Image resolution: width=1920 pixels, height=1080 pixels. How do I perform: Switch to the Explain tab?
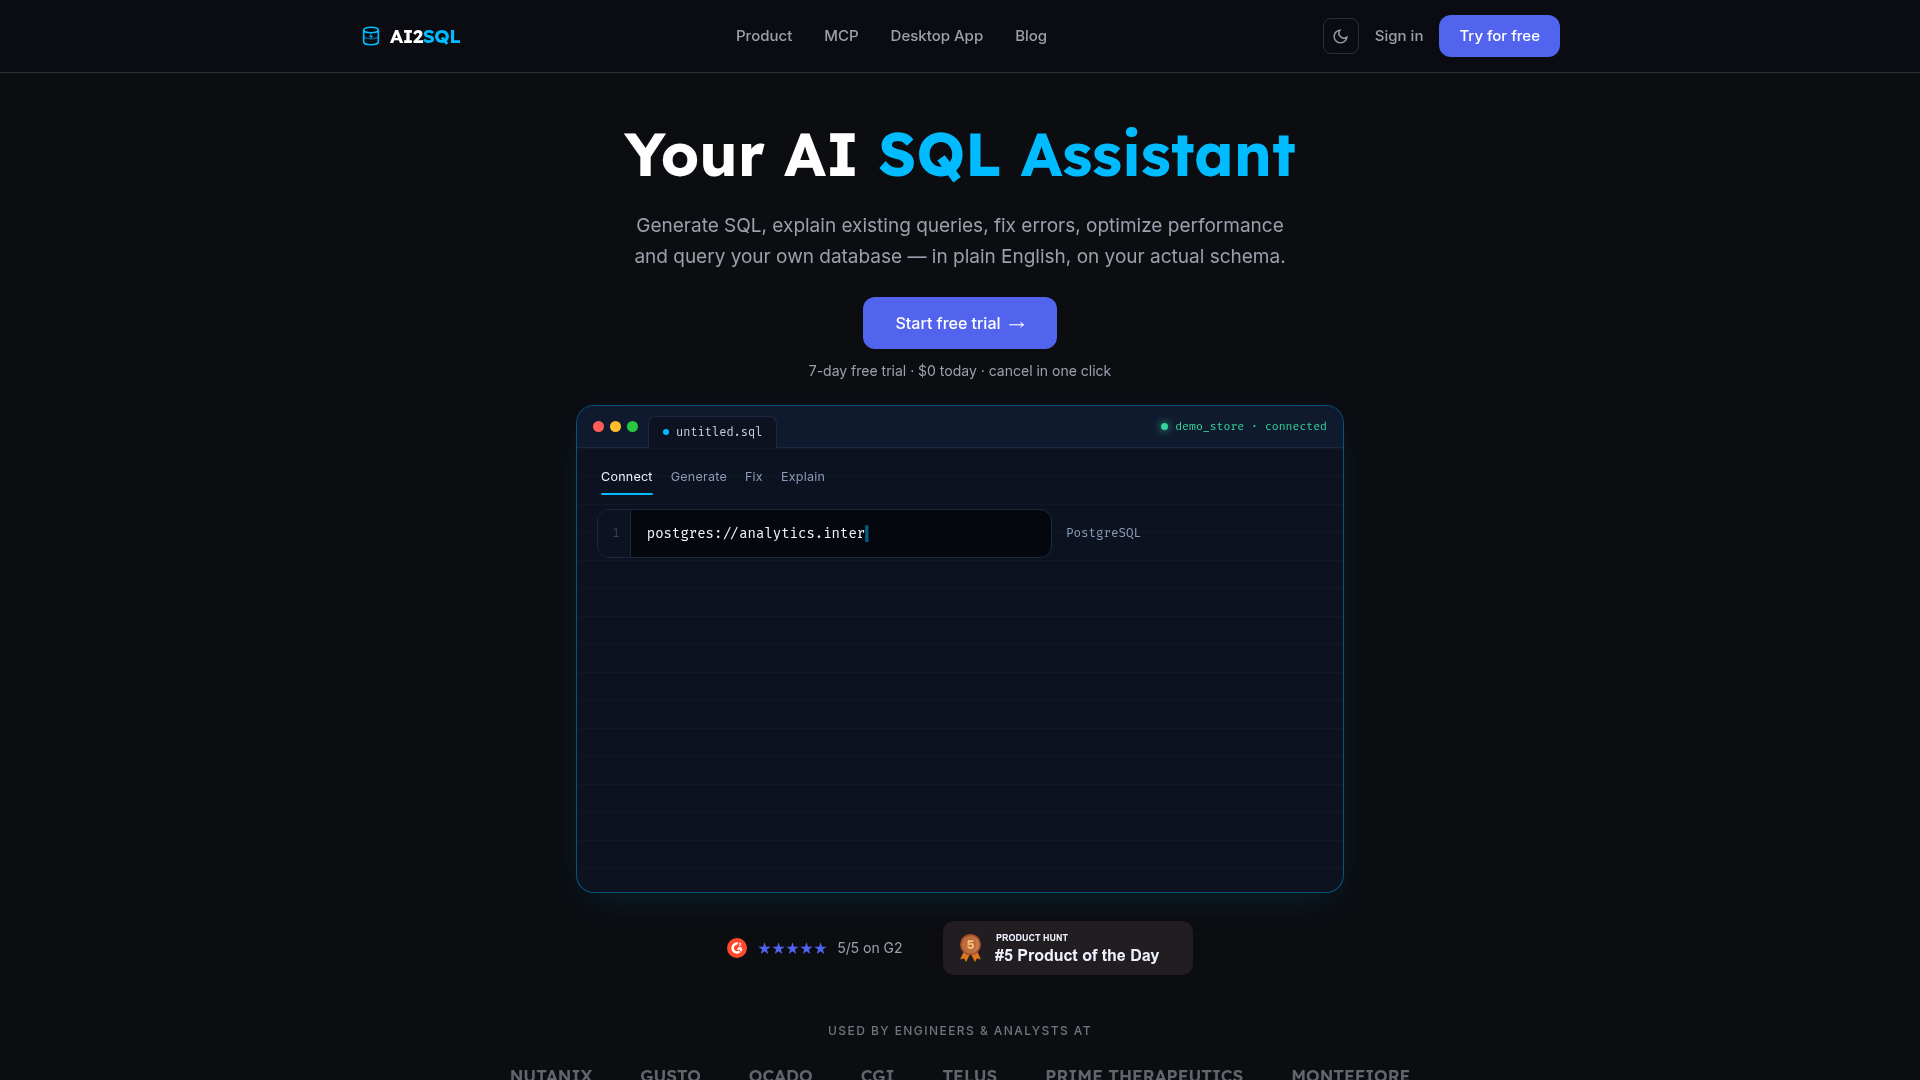(x=802, y=477)
